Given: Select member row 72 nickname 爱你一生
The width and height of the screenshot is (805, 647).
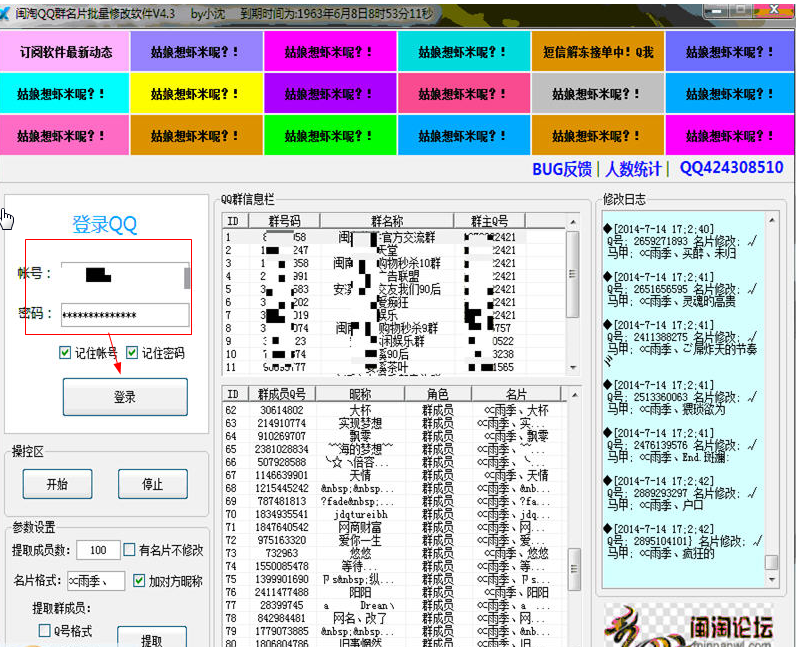Looking at the screenshot, I should [x=394, y=540].
